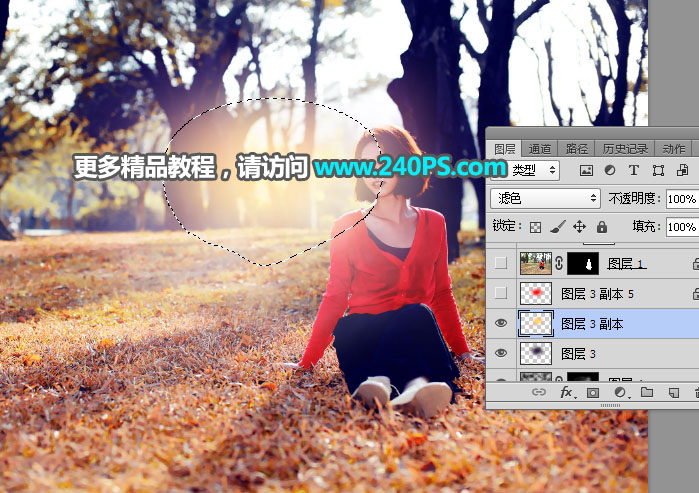Create new group folder icon
The height and width of the screenshot is (493, 699).
tap(647, 392)
